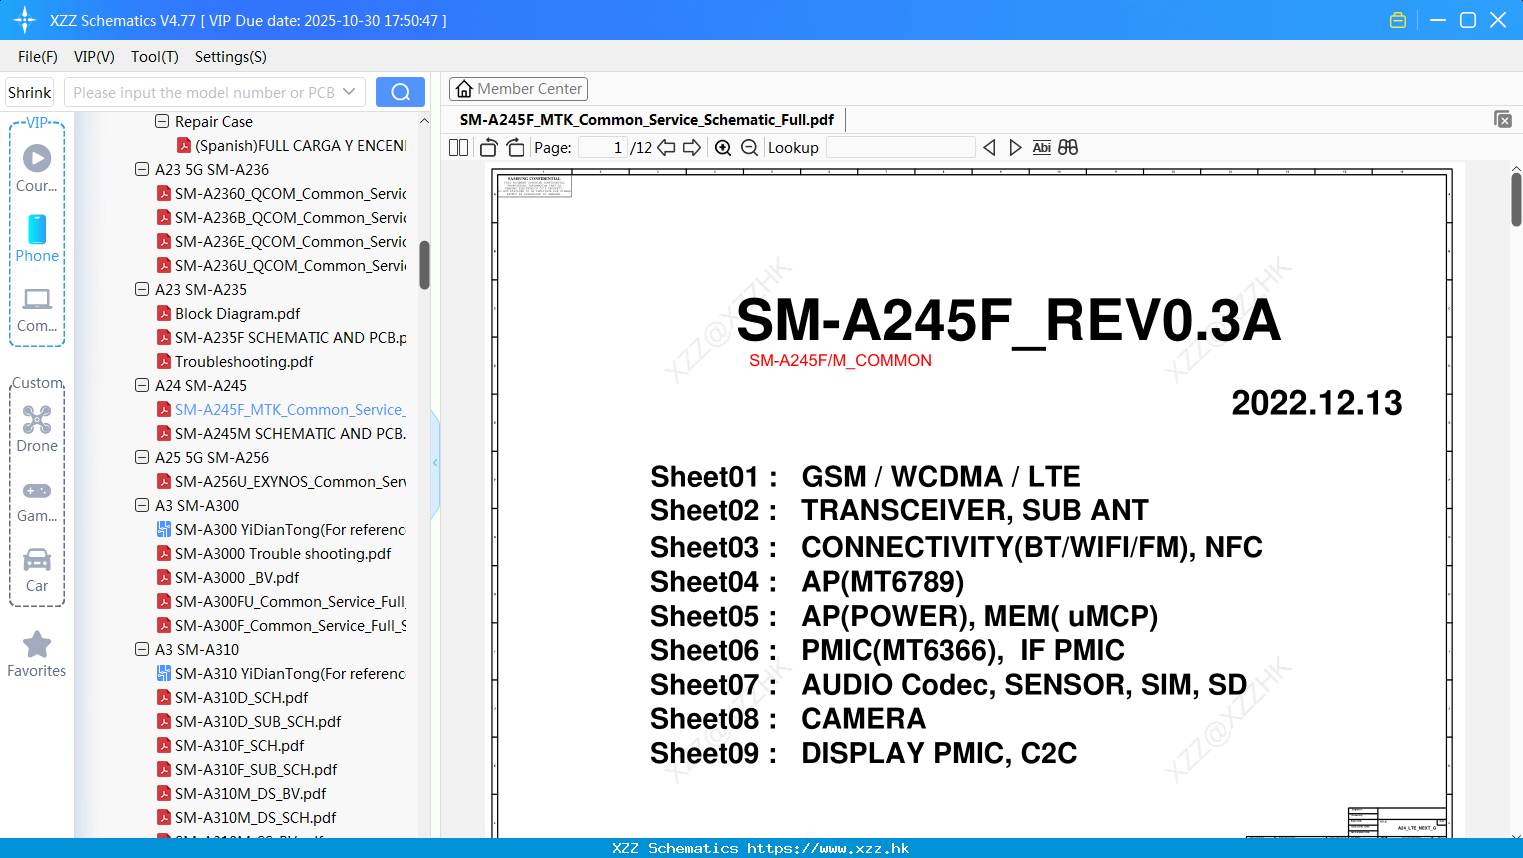Open SM-A2360_QCOM_Common_Servic file

pos(281,193)
